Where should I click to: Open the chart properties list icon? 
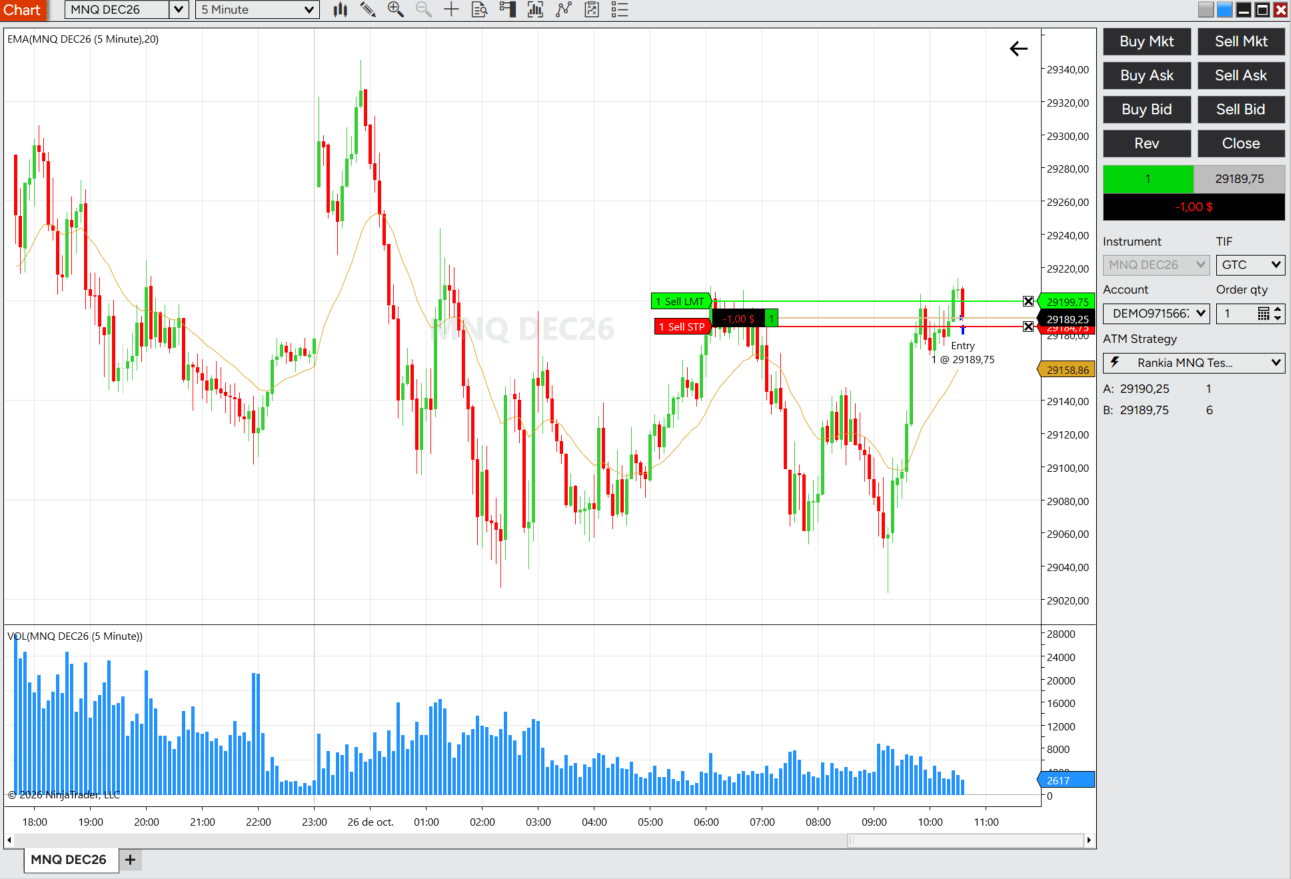[619, 10]
